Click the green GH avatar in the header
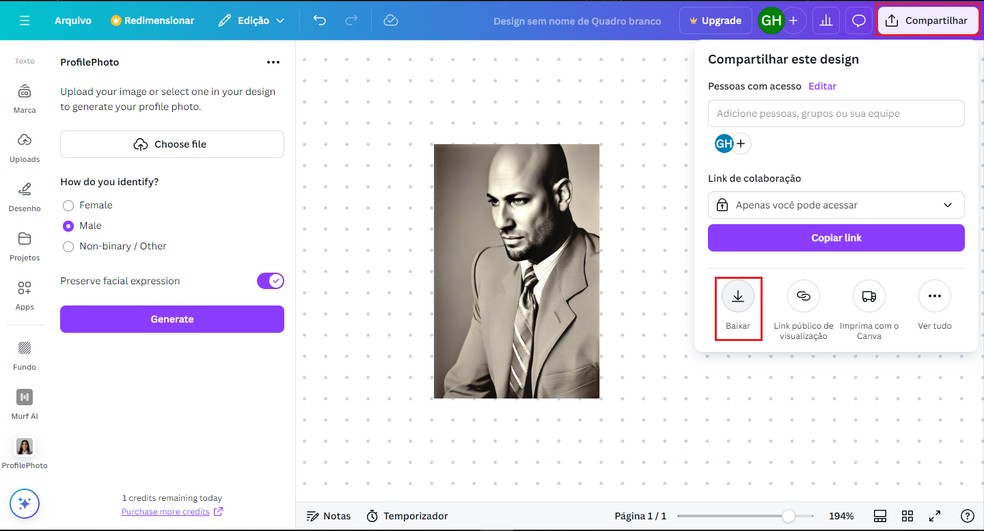The width and height of the screenshot is (984, 531). [771, 21]
